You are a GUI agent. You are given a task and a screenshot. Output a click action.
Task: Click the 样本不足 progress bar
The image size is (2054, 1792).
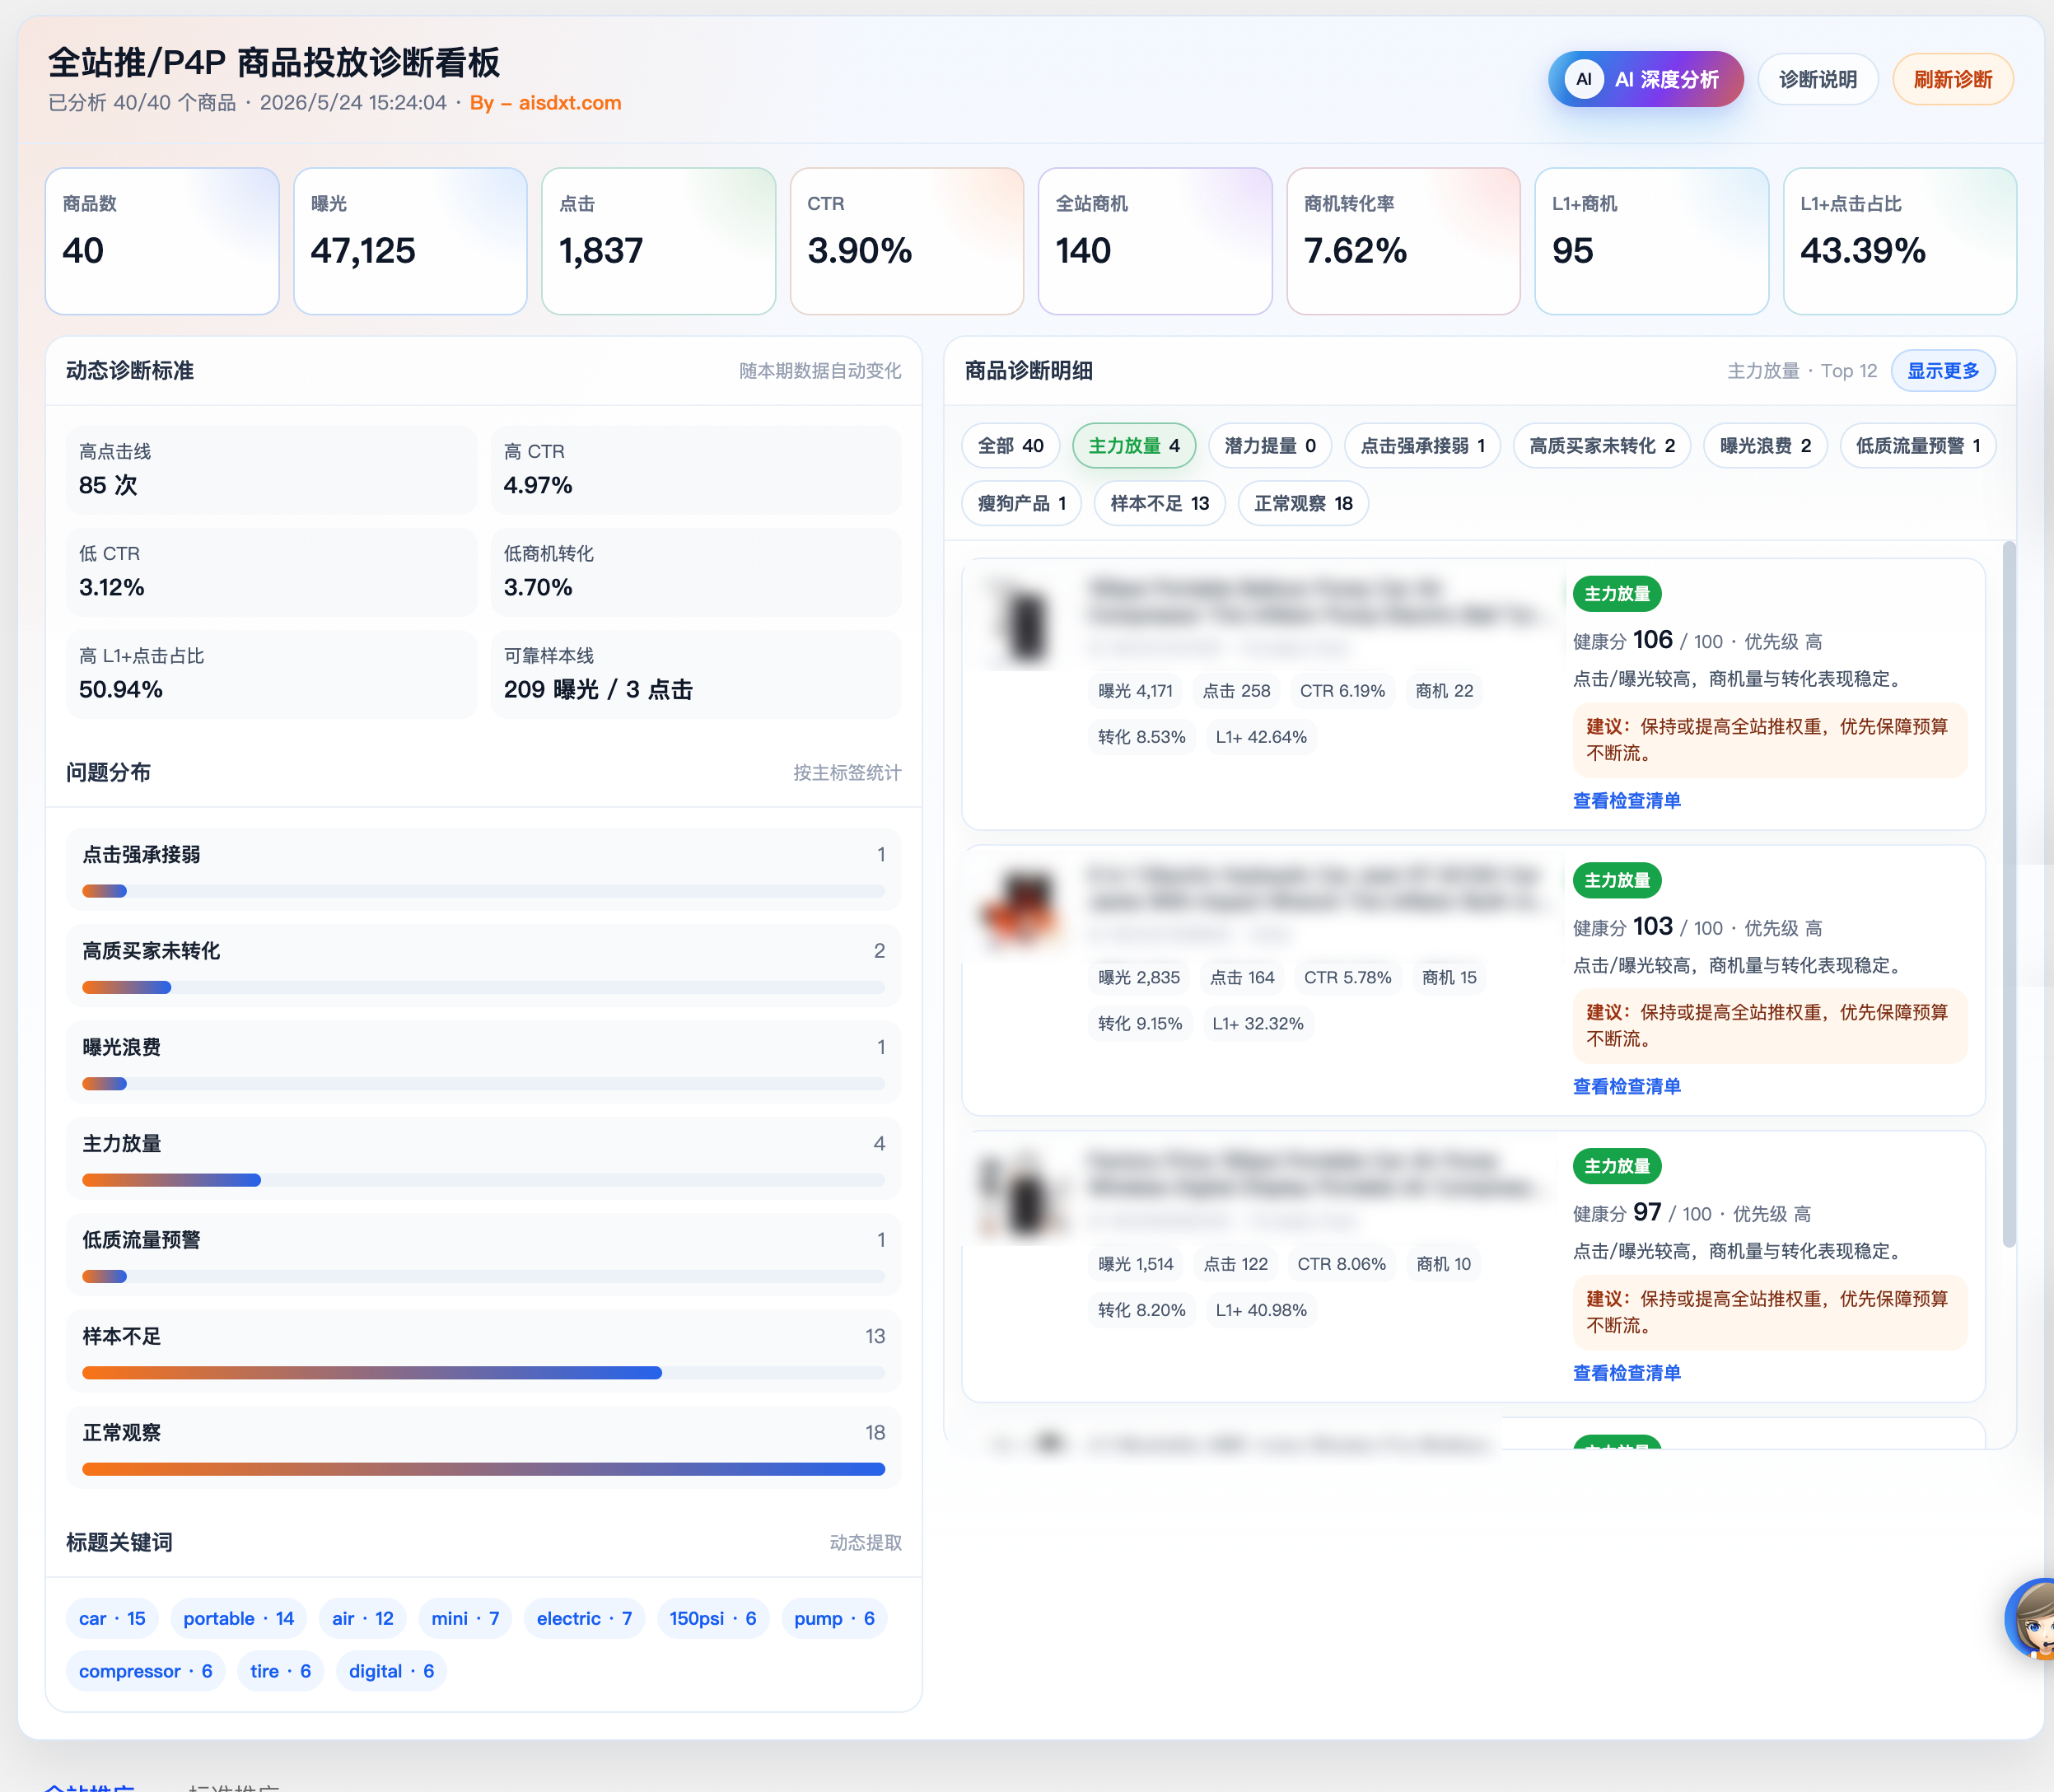click(483, 1373)
